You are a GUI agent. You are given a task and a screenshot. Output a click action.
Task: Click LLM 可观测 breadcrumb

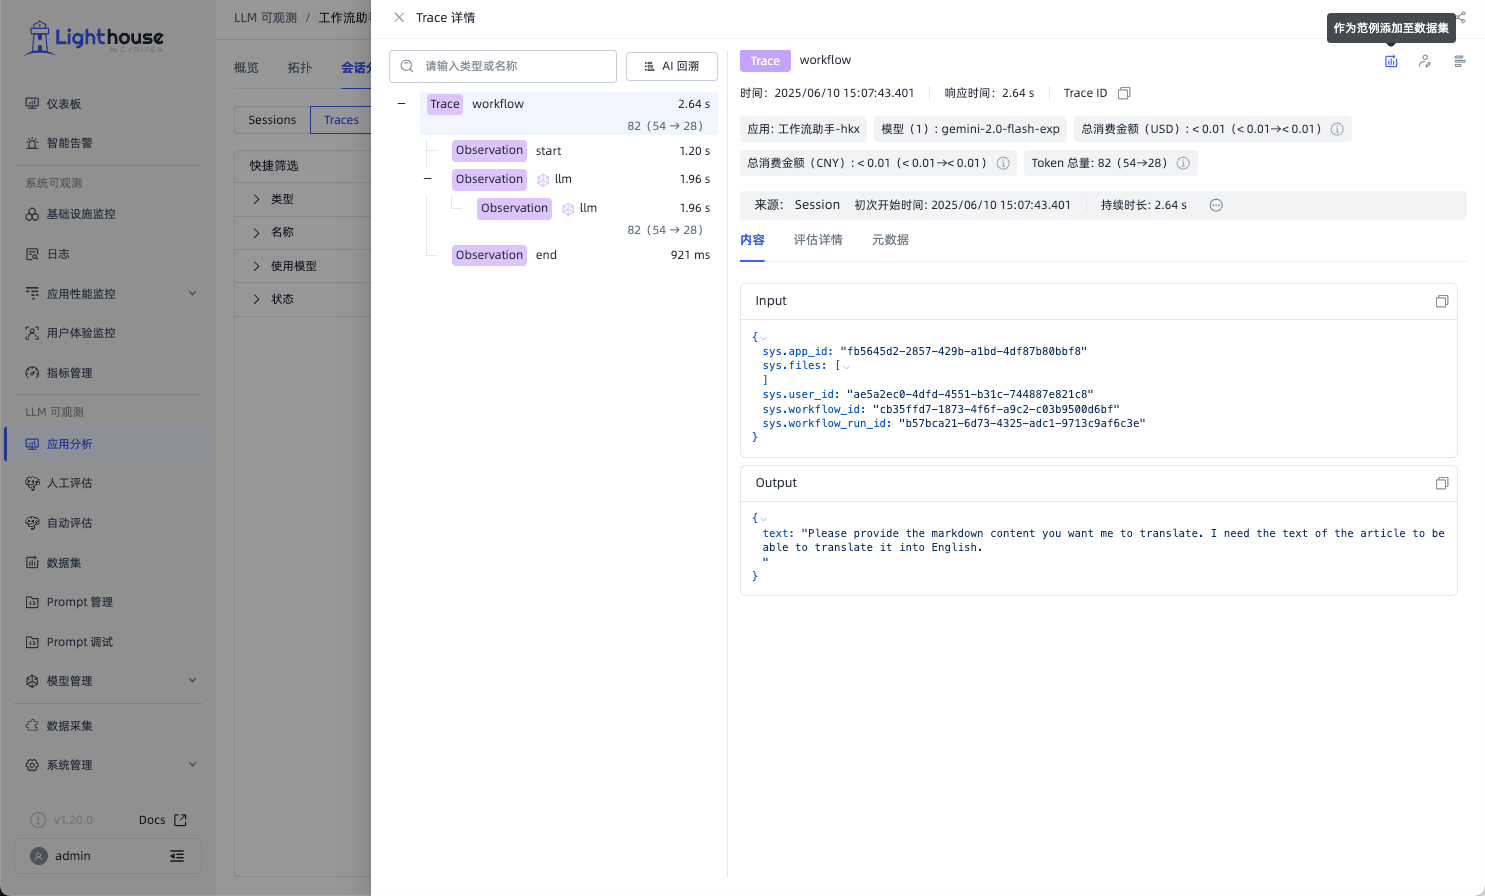(x=265, y=18)
